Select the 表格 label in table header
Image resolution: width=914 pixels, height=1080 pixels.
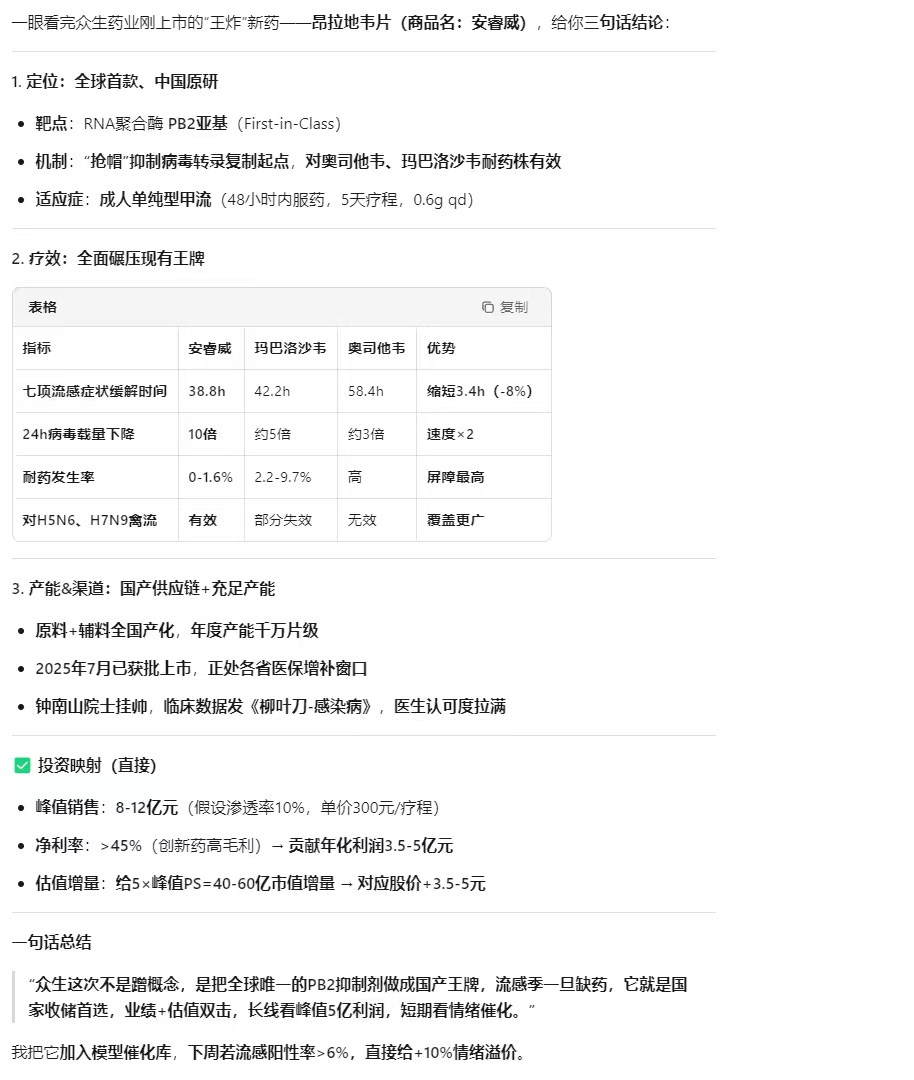click(43, 307)
